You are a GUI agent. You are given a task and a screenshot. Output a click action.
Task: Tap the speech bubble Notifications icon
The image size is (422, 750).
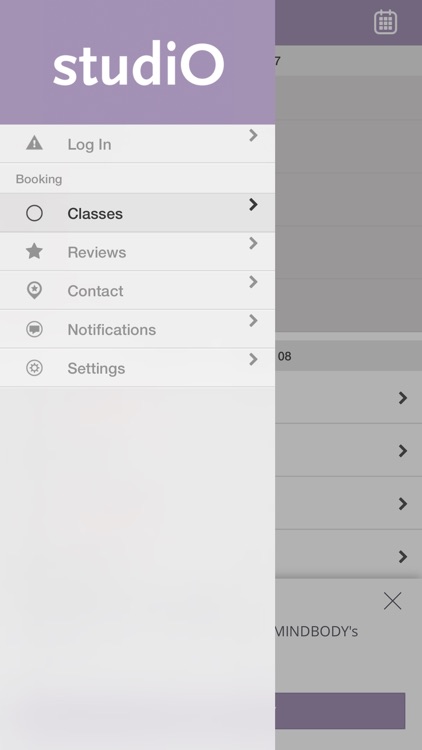click(34, 329)
